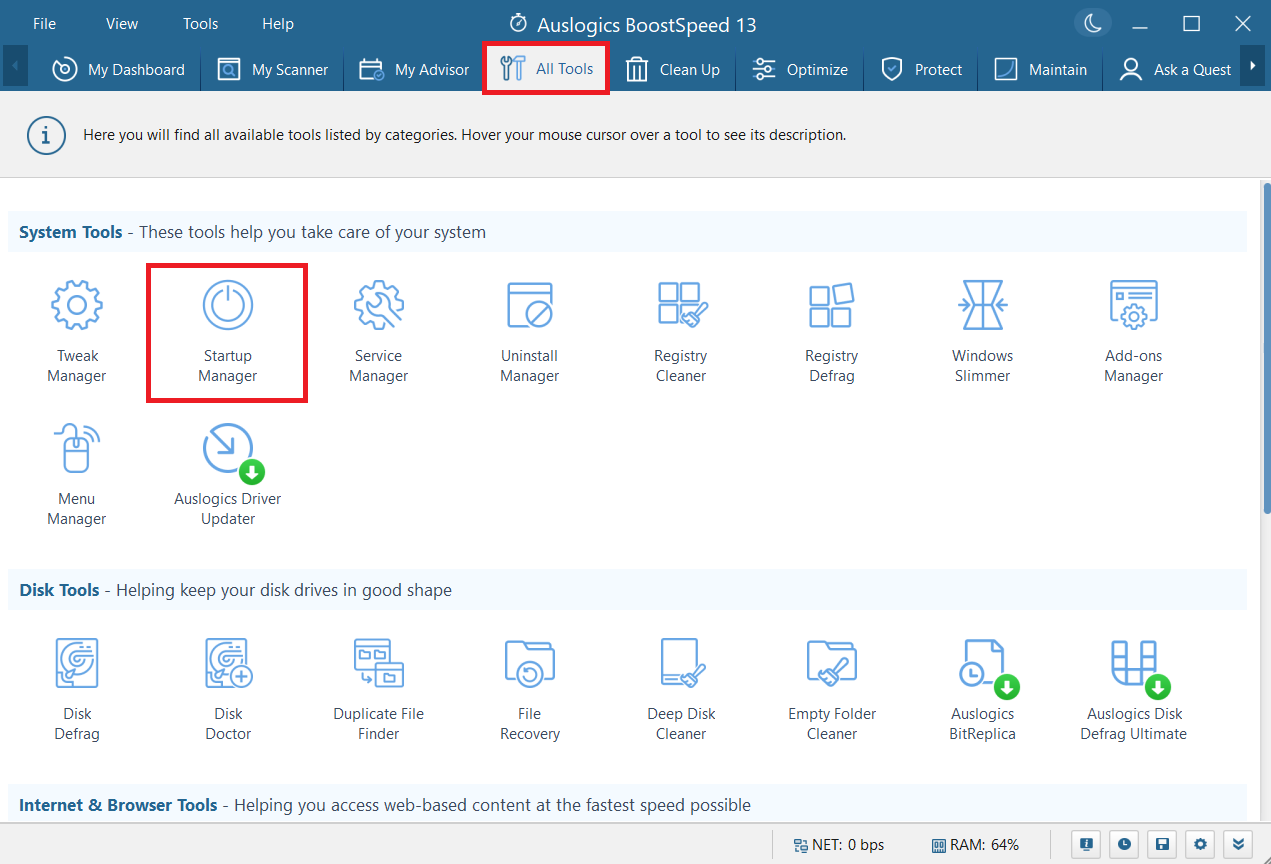This screenshot has width=1271, height=864.
Task: Switch to My Scanner tab
Action: [272, 69]
